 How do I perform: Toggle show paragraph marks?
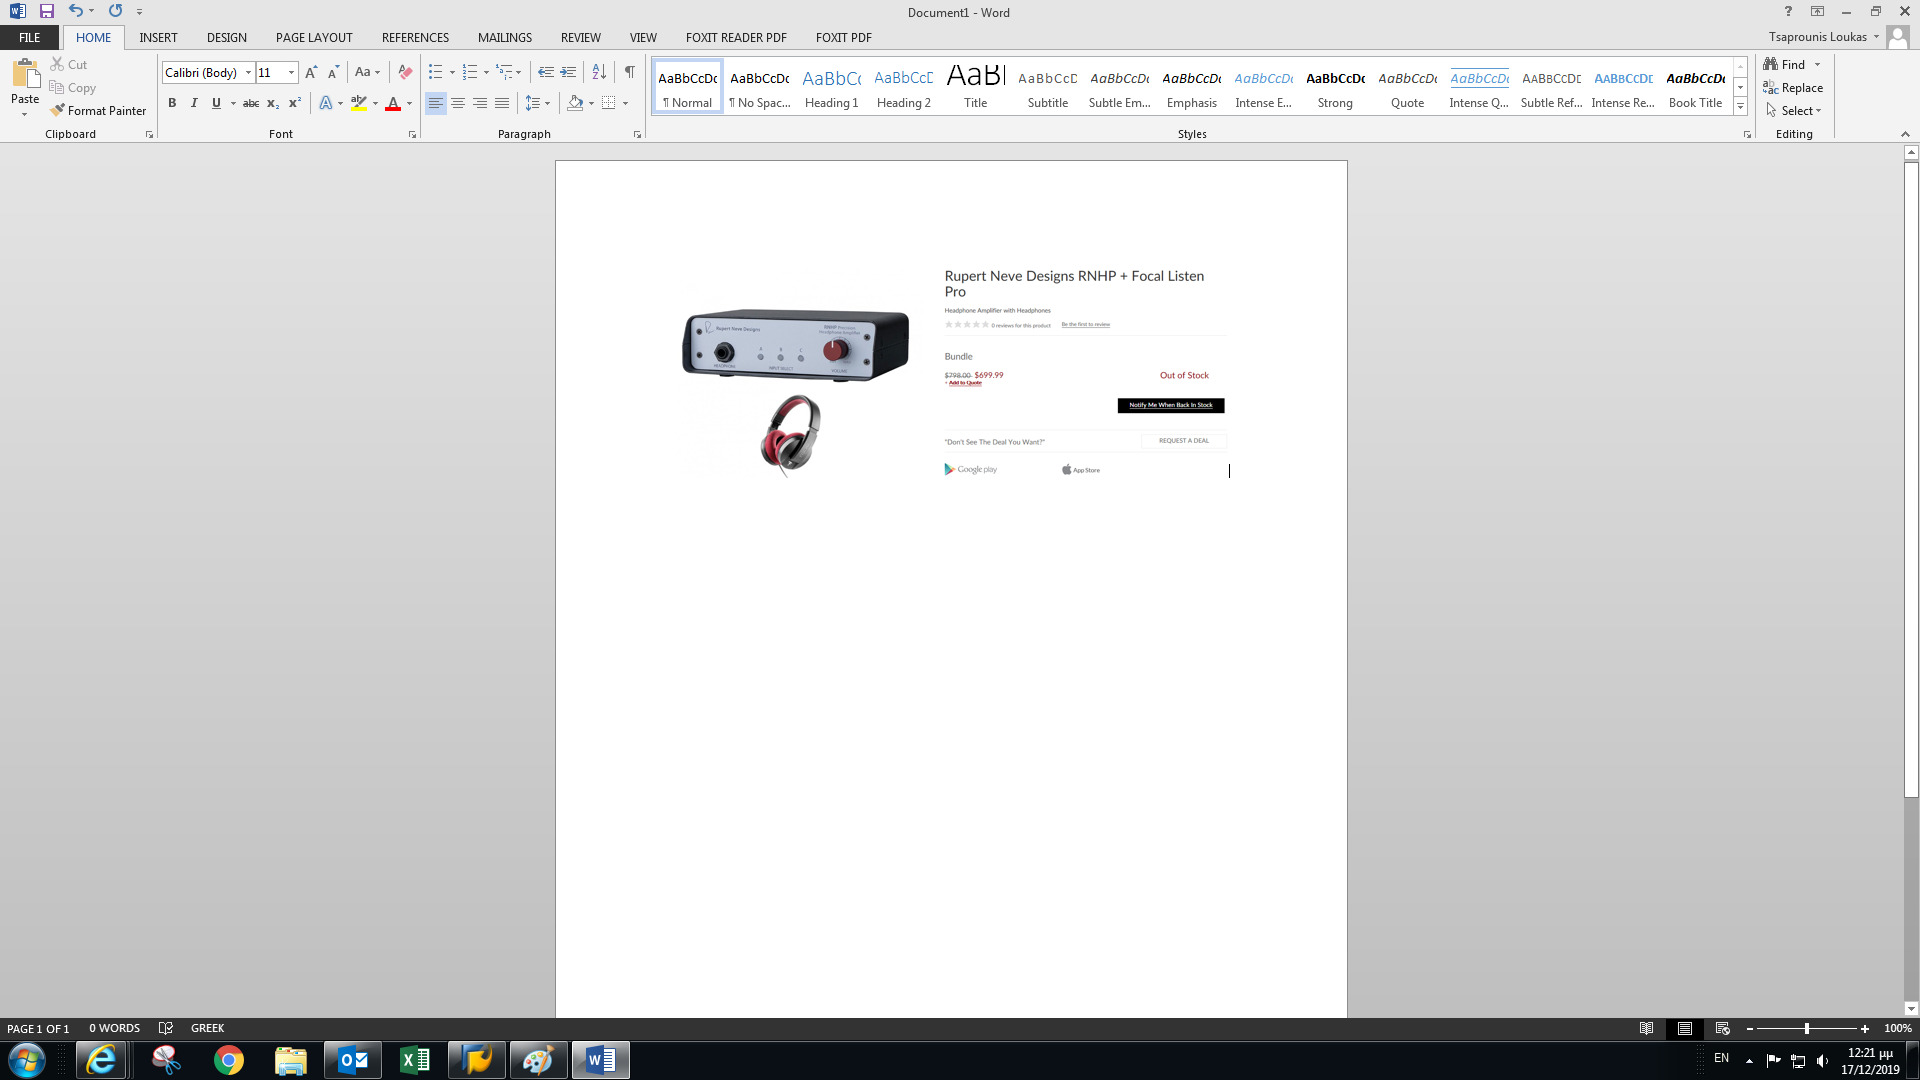(629, 72)
